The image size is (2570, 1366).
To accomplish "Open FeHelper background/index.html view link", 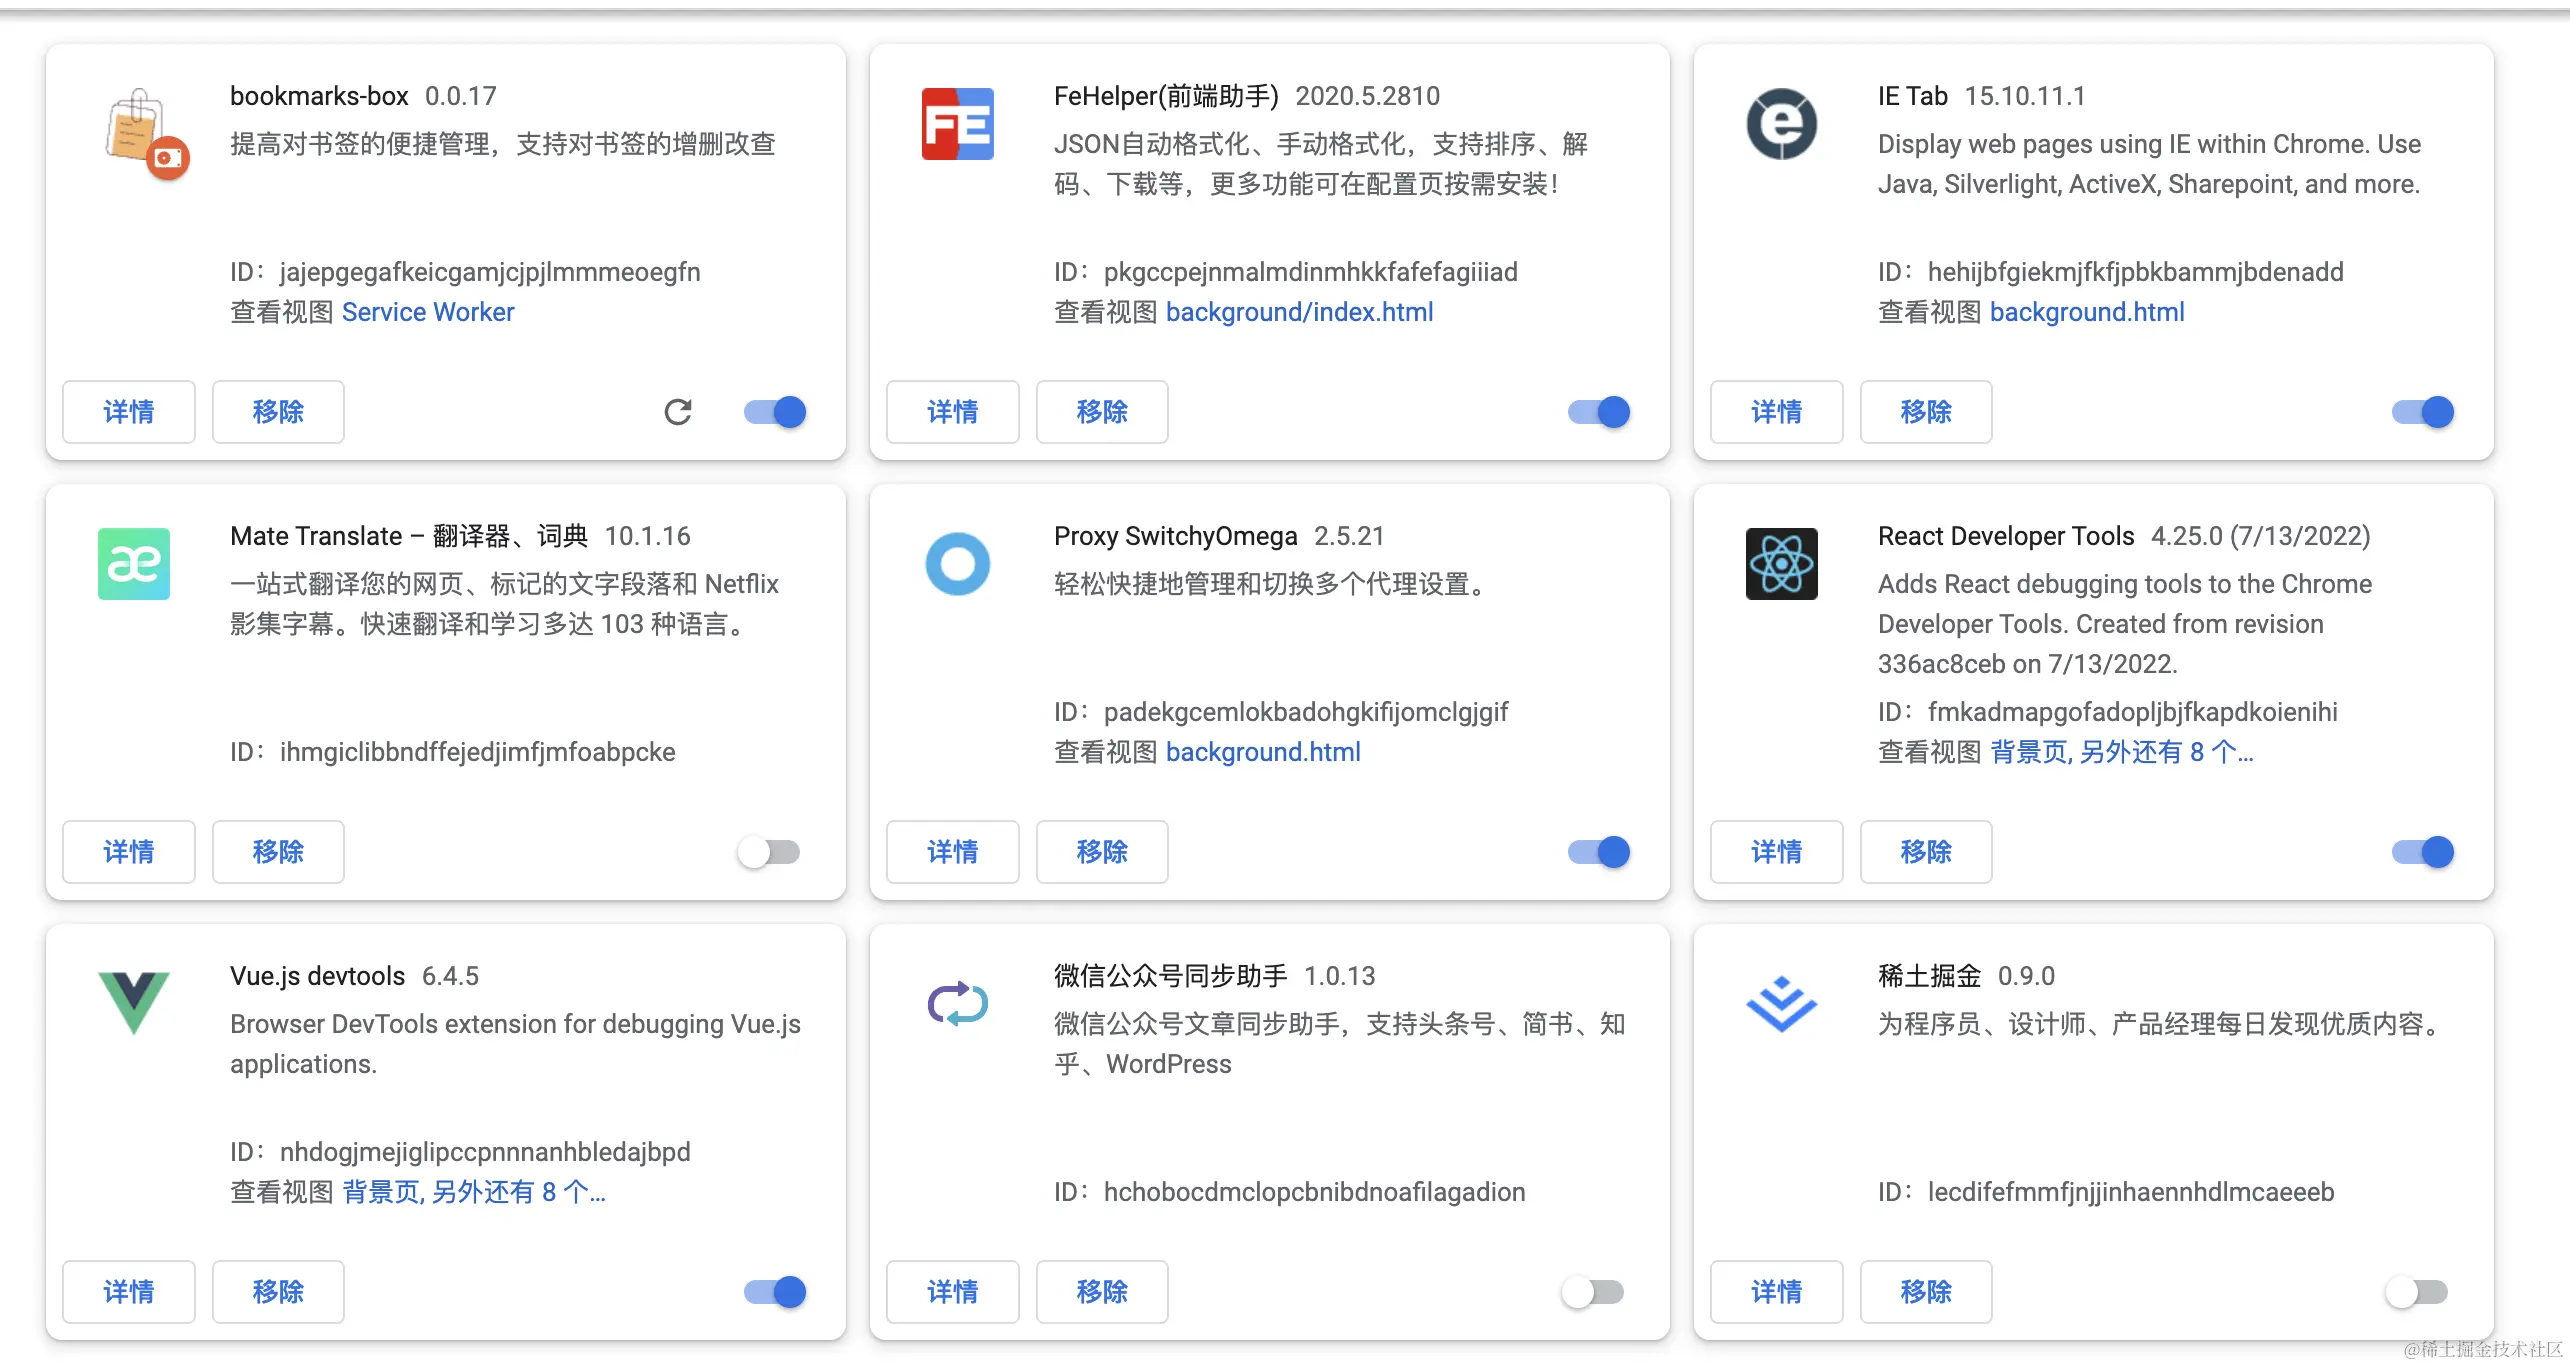I will pyautogui.click(x=1299, y=312).
